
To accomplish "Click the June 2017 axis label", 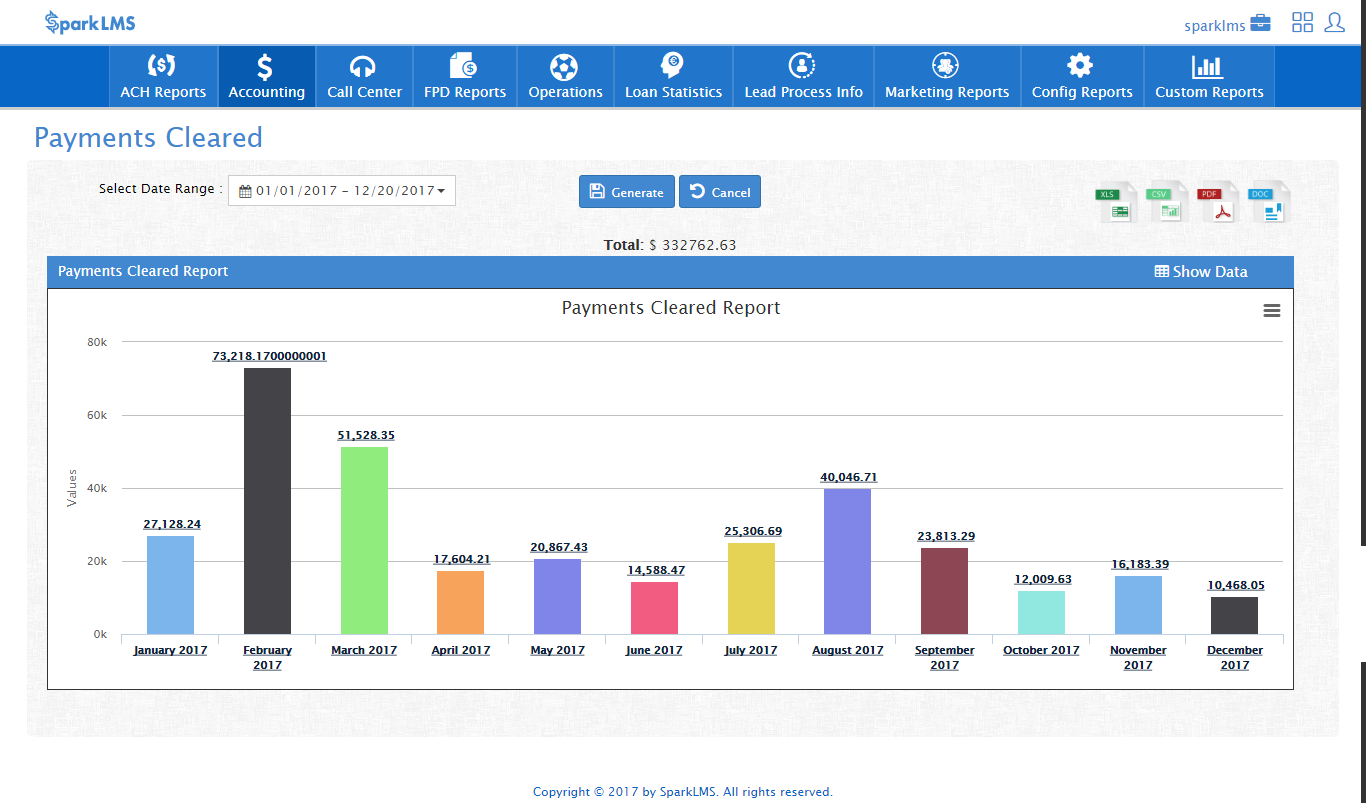I will pyautogui.click(x=654, y=650).
